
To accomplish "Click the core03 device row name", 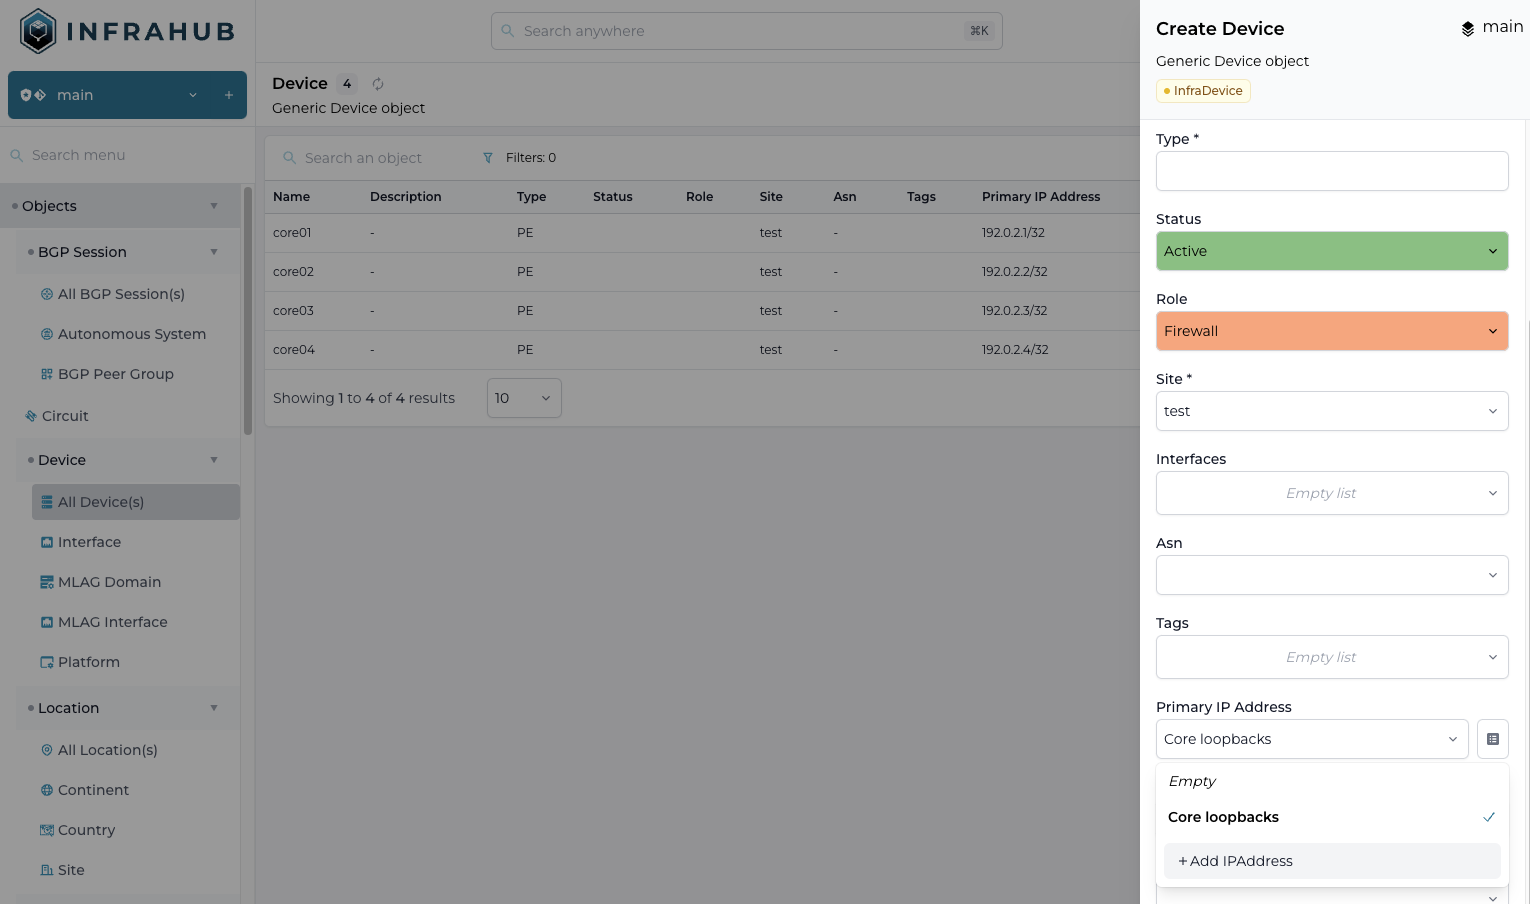I will pos(293,311).
